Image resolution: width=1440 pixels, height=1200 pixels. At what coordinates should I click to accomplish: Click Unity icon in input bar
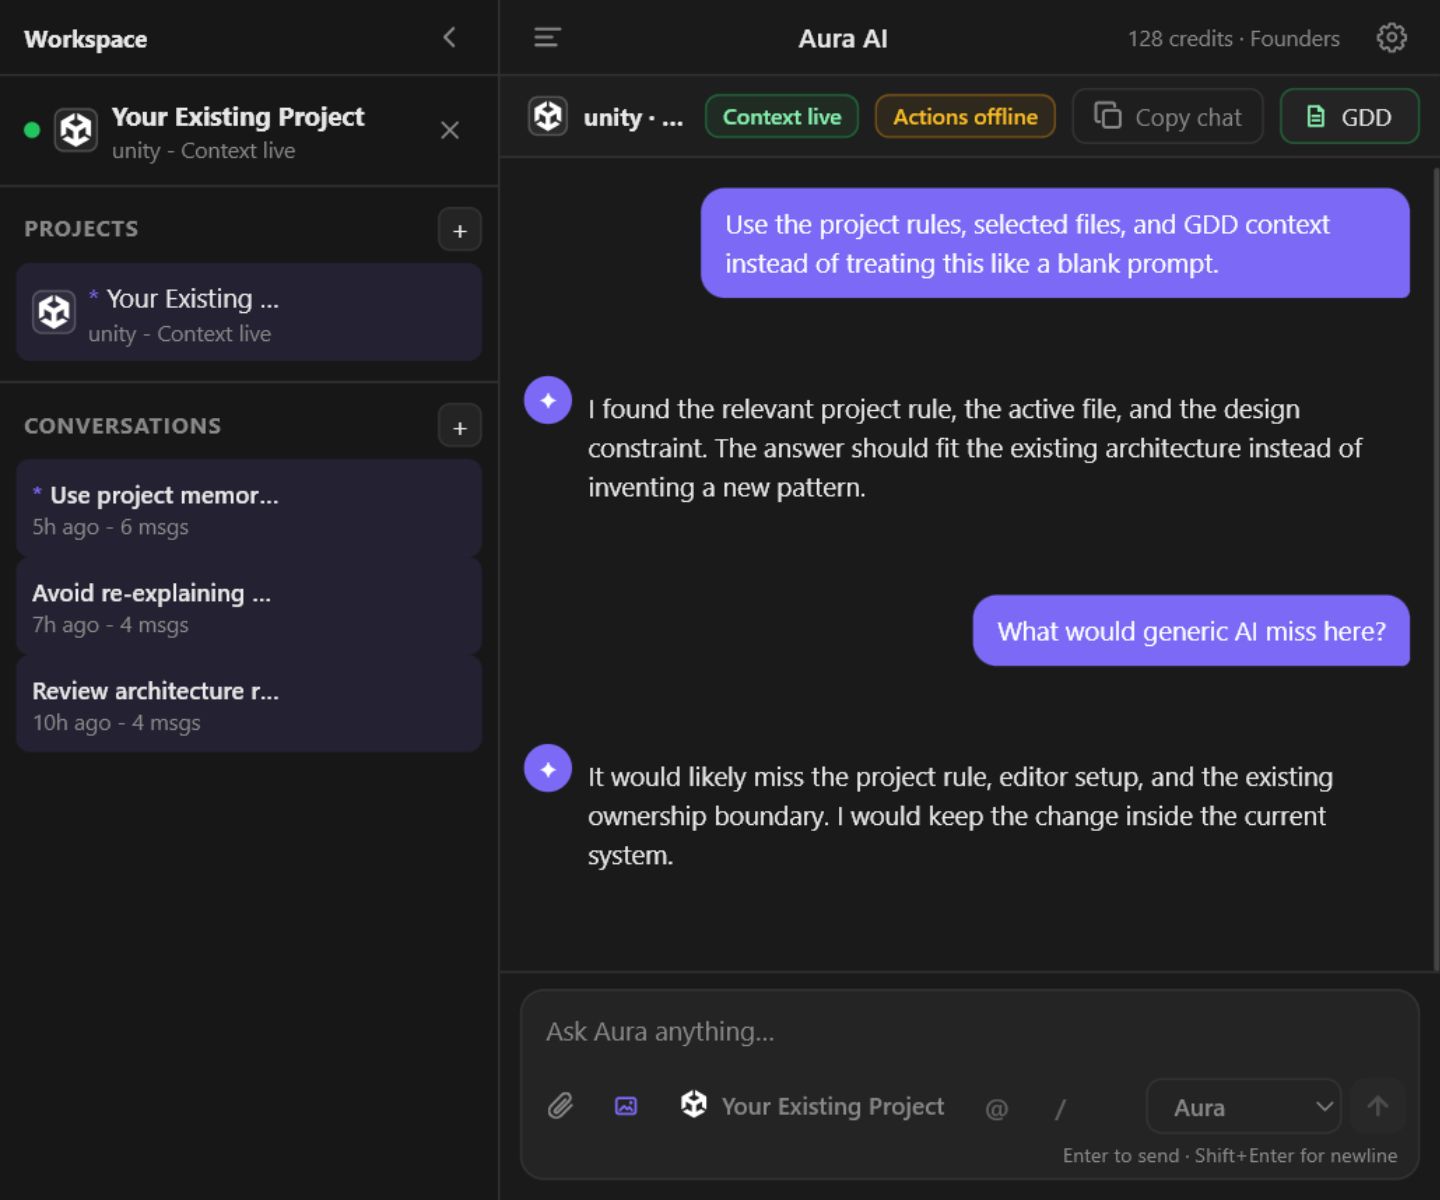(694, 1104)
